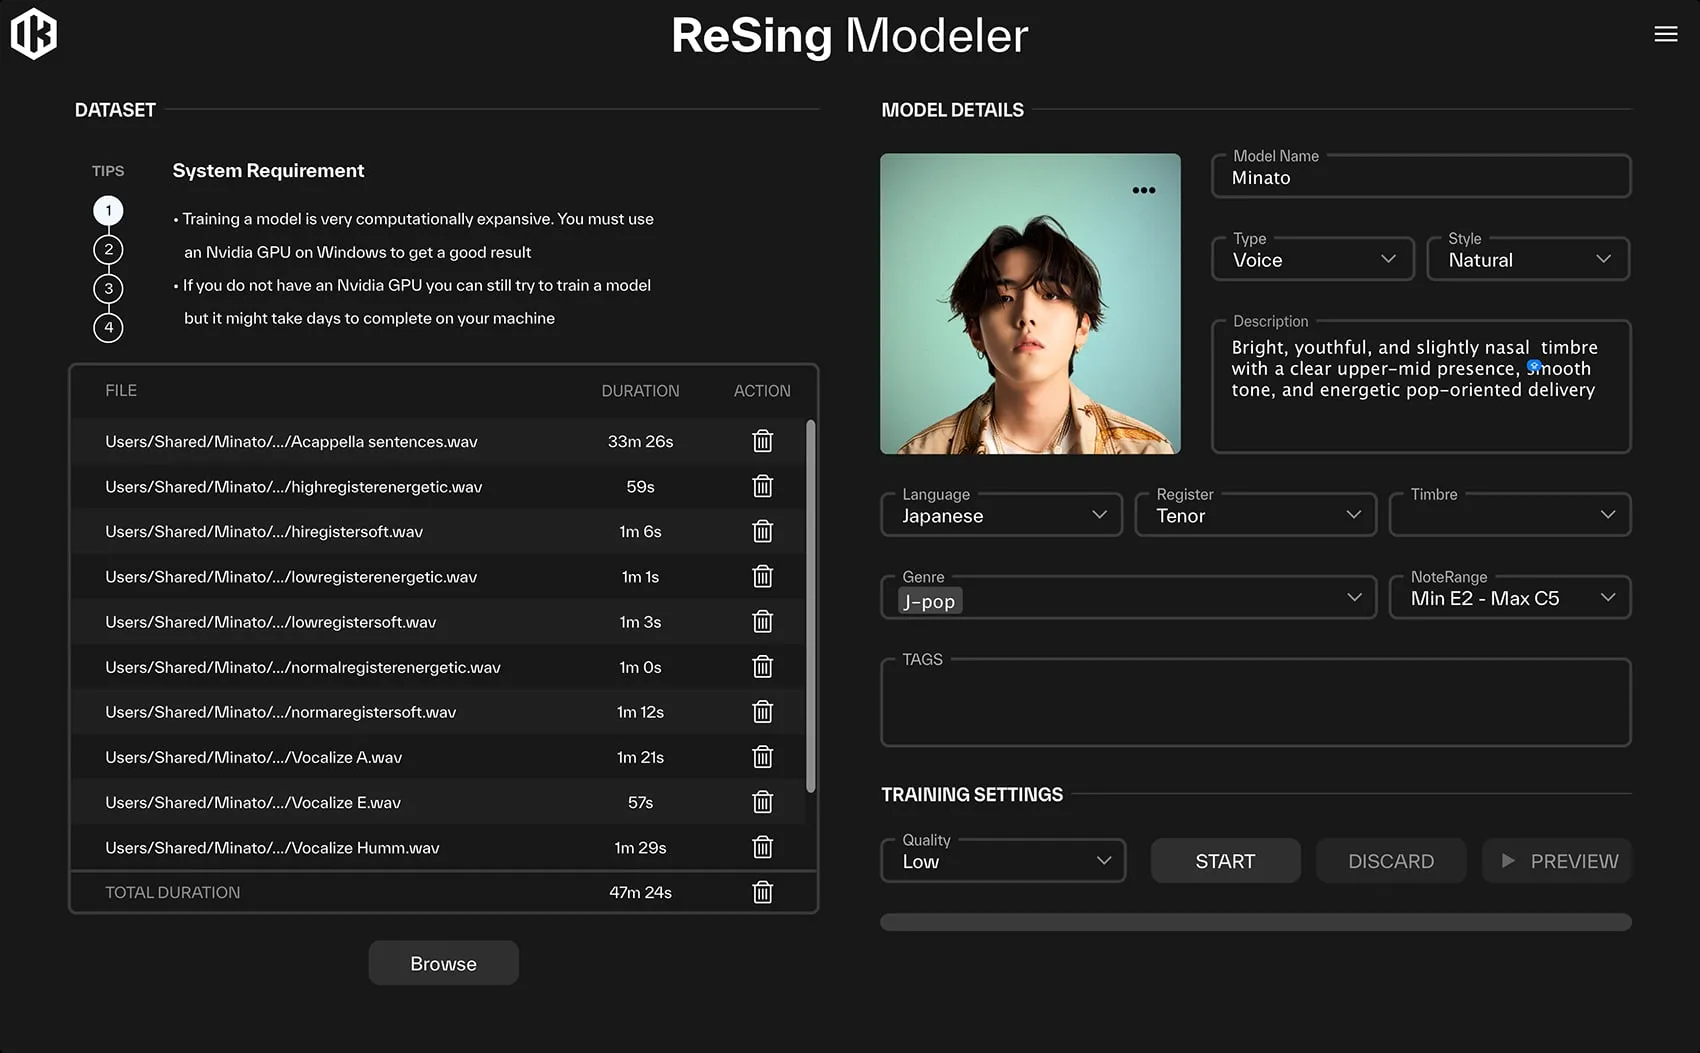
Task: Show tip step 1
Action: (108, 210)
